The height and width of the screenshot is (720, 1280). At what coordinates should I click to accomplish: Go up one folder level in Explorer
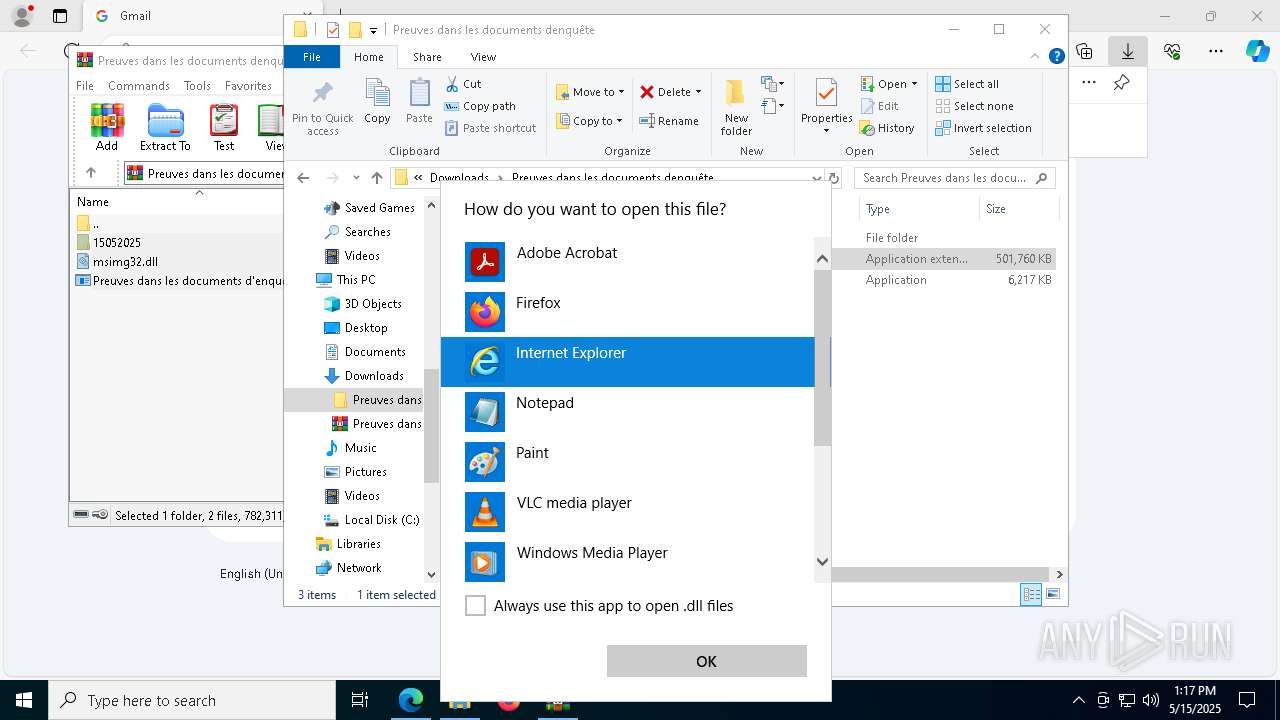click(x=376, y=178)
